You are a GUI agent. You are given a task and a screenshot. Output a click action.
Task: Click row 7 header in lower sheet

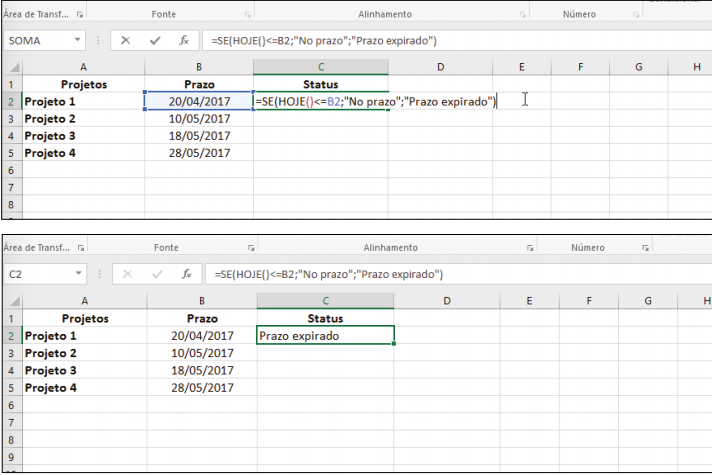coord(10,421)
